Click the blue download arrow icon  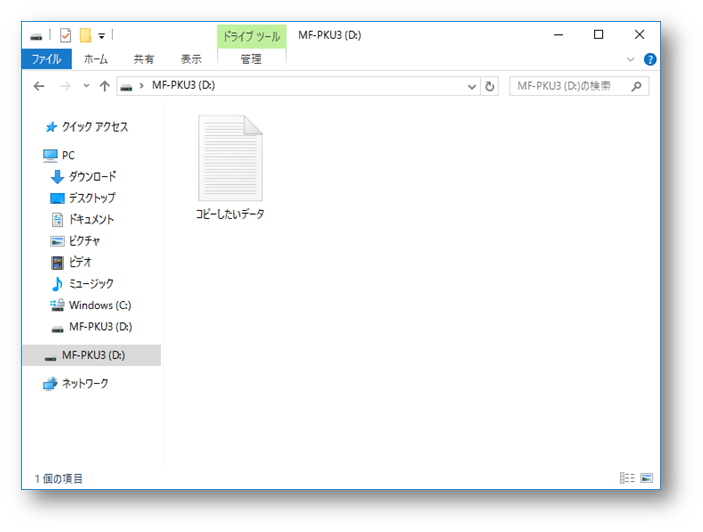pos(57,177)
